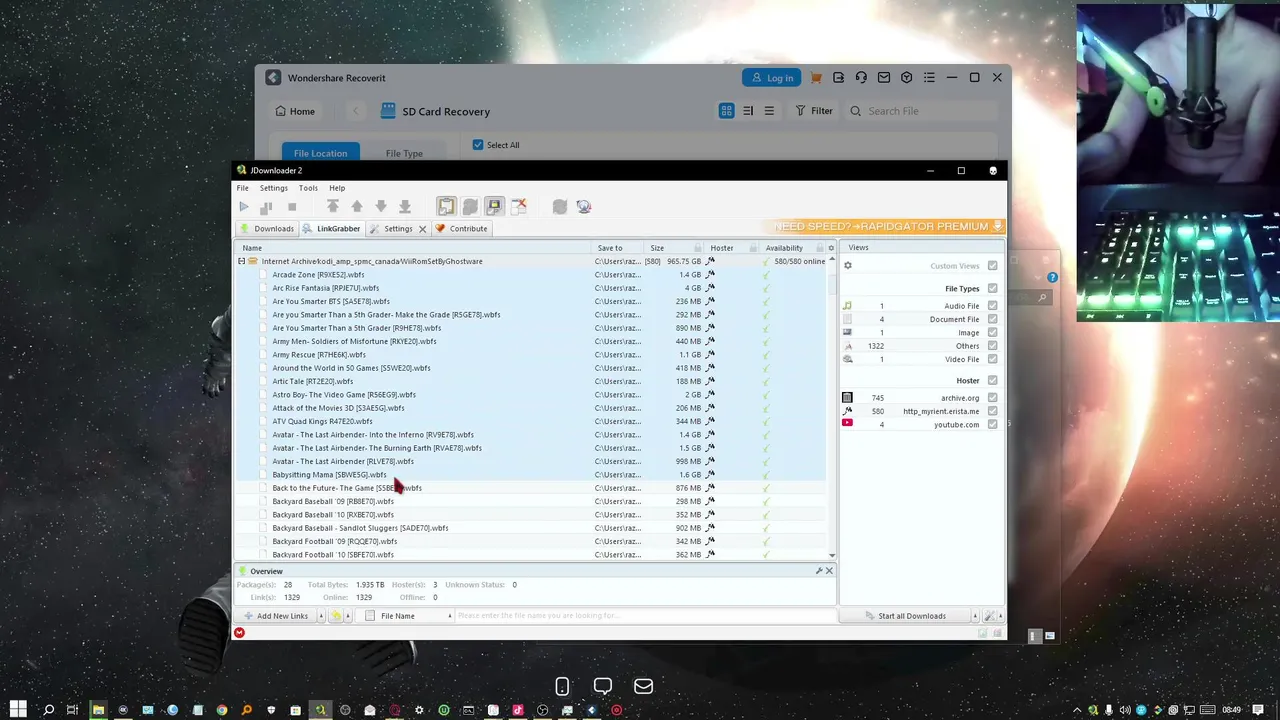The height and width of the screenshot is (720, 1280).
Task: Click the Reconnect toolbar icon
Action: point(560,206)
